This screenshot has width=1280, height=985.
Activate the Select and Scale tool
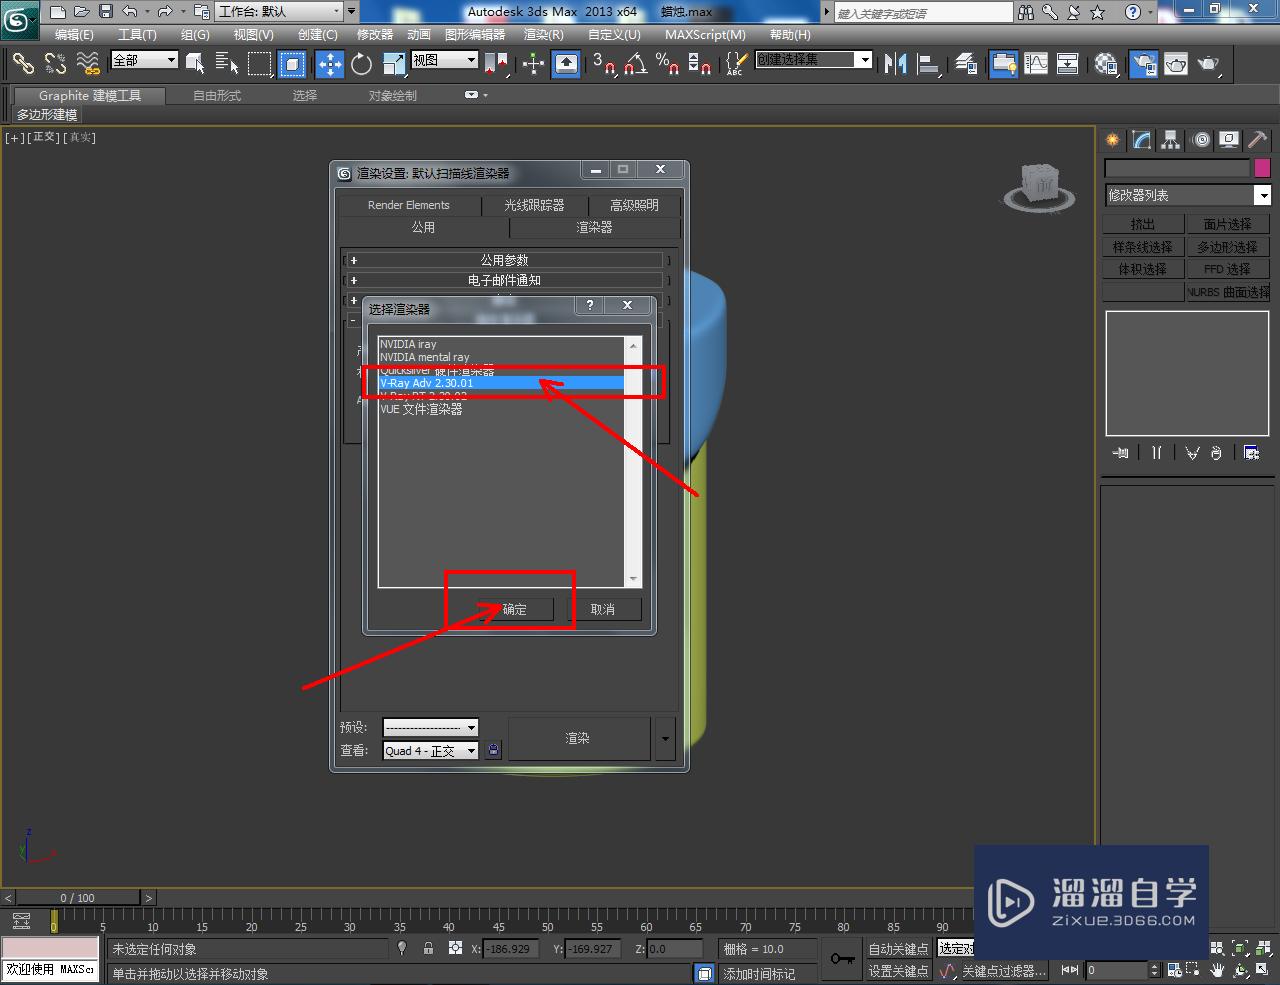[394, 64]
